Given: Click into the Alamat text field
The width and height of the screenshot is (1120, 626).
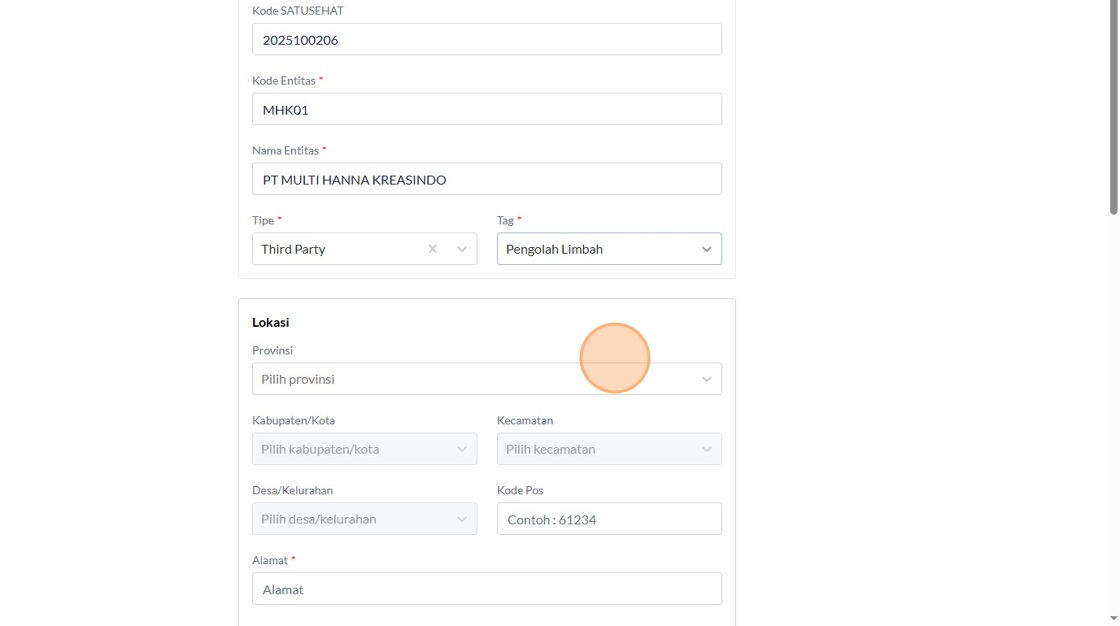Looking at the screenshot, I should click(x=486, y=589).
